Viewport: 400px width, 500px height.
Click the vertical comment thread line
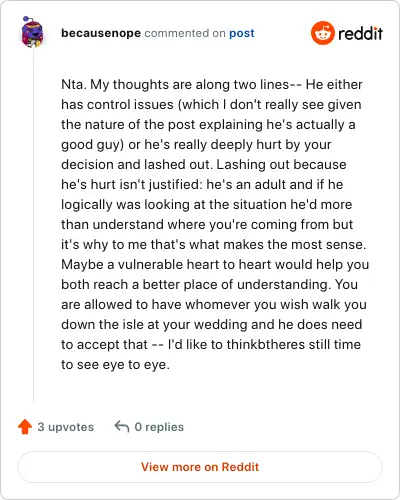coord(33,225)
